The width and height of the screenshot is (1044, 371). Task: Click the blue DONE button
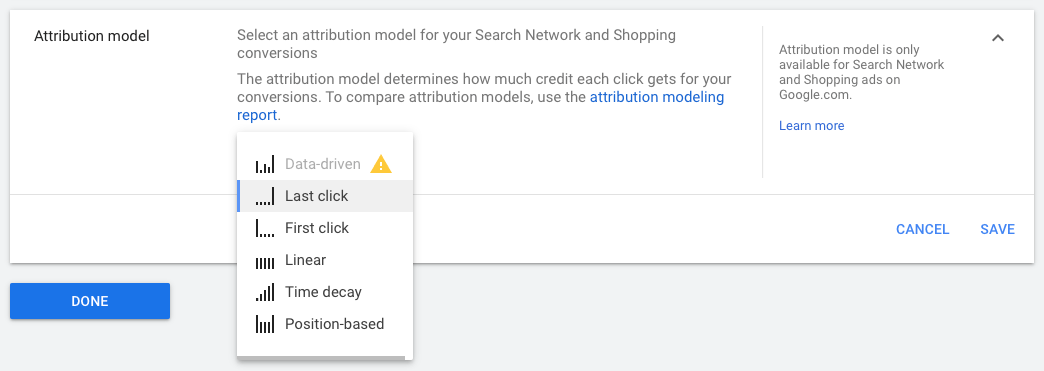click(x=90, y=301)
